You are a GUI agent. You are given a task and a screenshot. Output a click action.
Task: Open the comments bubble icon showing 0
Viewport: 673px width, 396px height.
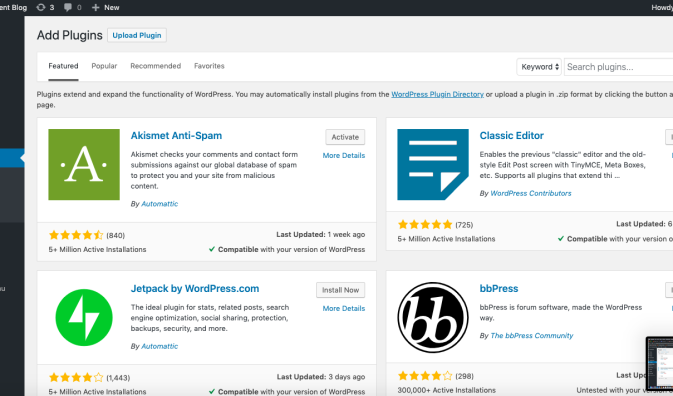coord(73,7)
